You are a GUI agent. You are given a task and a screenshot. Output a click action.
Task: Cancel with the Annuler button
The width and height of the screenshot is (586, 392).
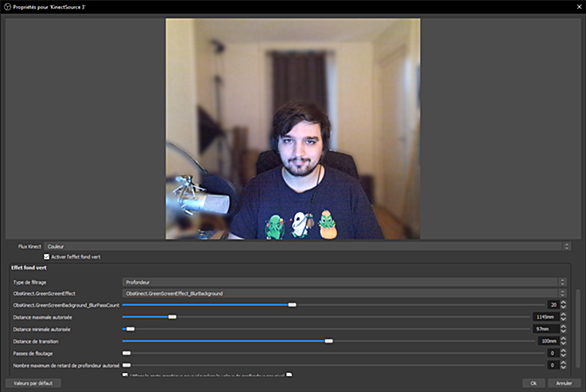click(564, 383)
